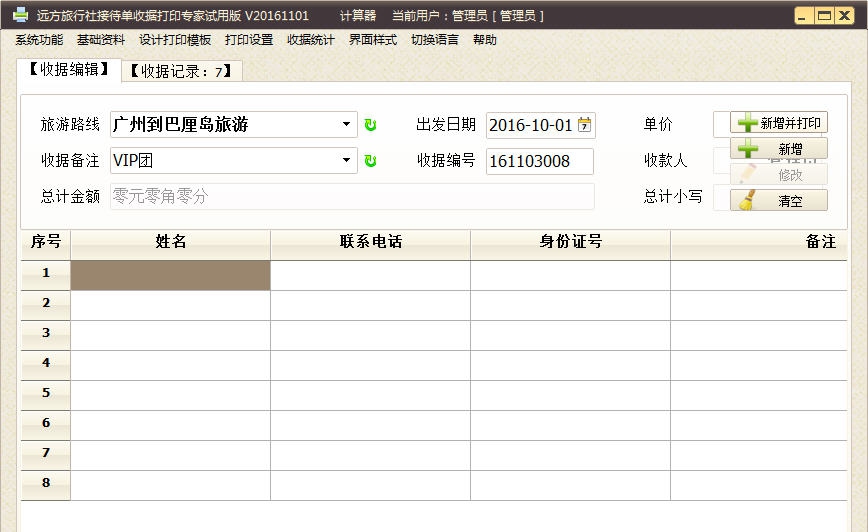Viewport: 868px width, 532px height.
Task: Minimize the window
Action: click(x=803, y=16)
